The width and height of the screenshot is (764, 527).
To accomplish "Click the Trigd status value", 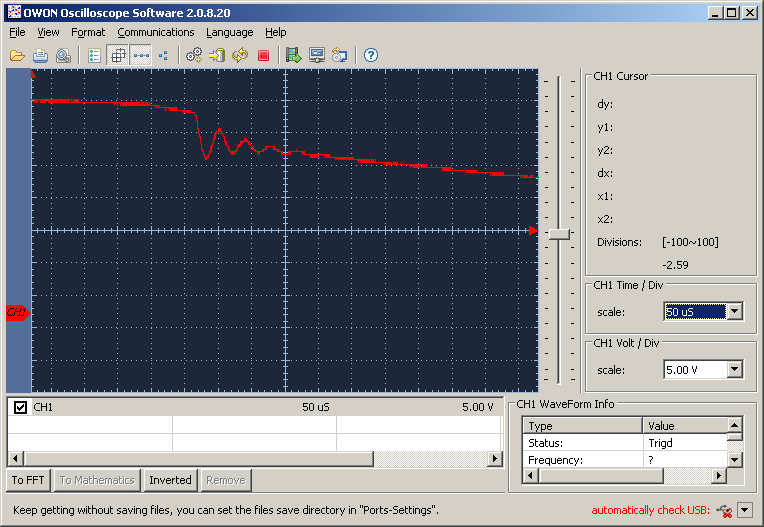I will point(660,443).
